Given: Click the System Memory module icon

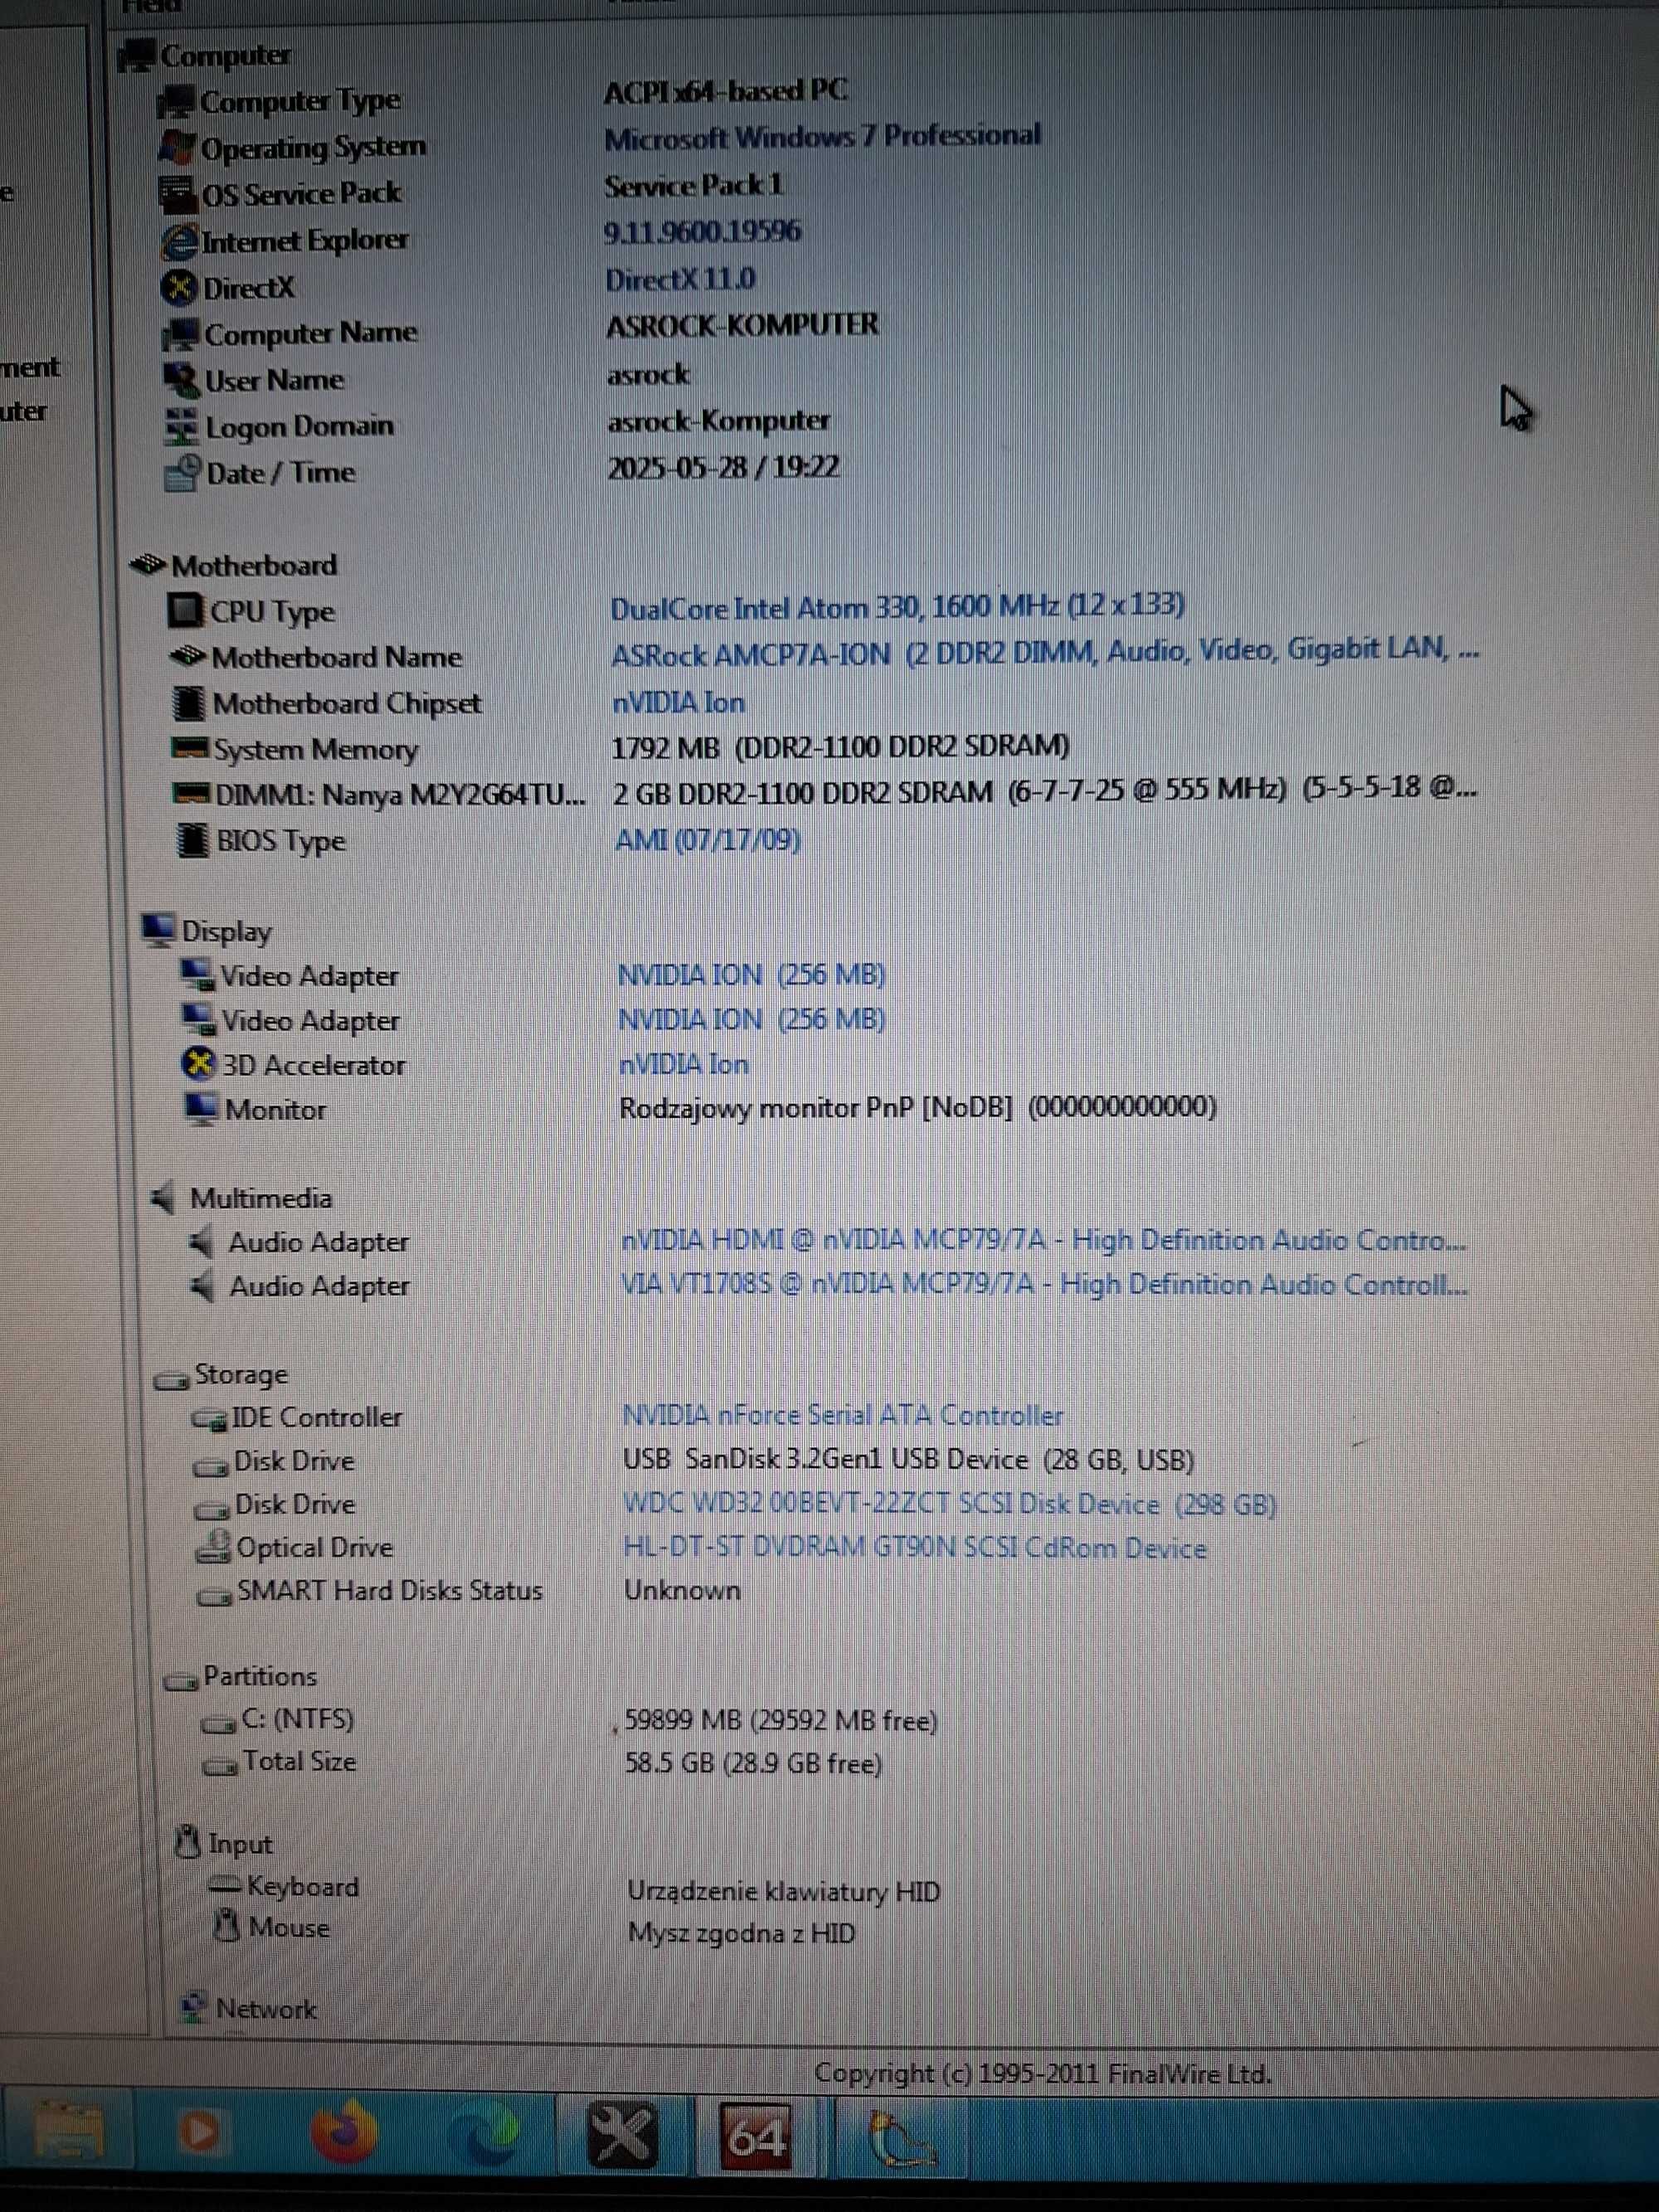Looking at the screenshot, I should point(190,748).
